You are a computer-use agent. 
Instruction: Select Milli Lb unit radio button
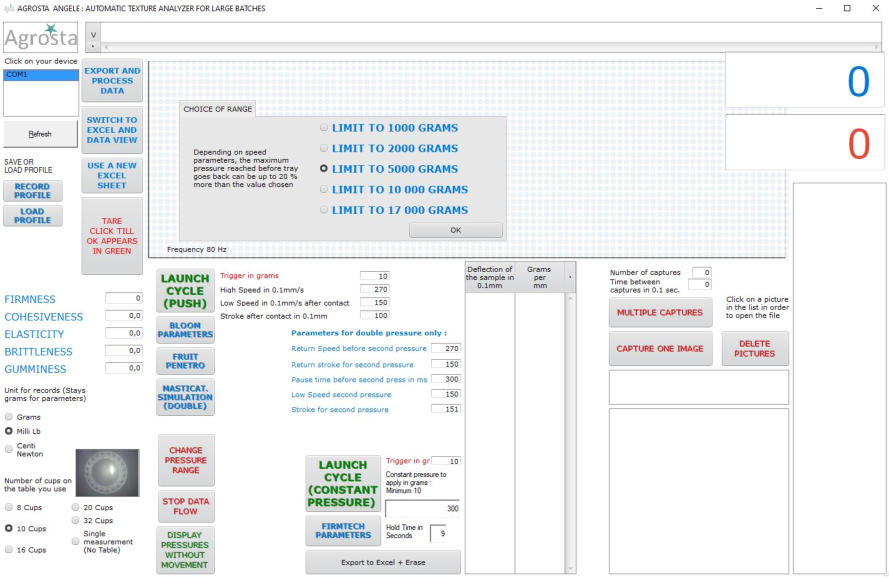9,431
